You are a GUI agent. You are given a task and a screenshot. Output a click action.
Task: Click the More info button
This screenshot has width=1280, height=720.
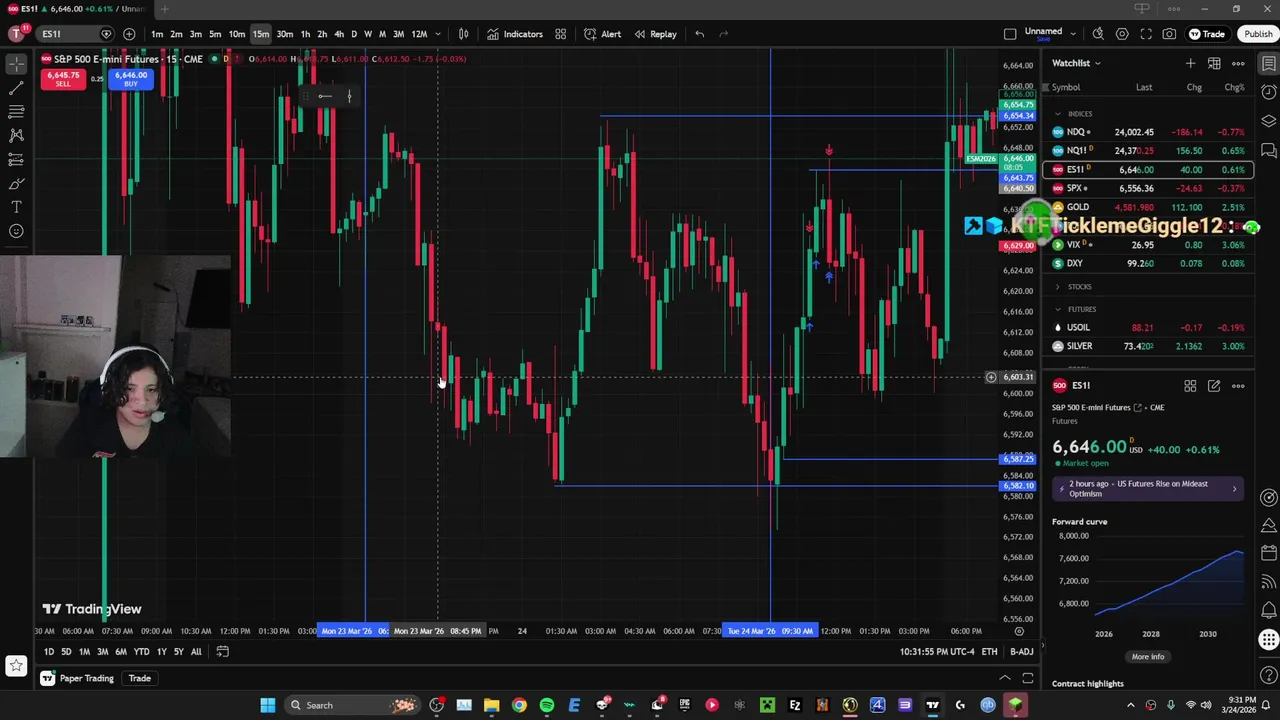point(1148,657)
